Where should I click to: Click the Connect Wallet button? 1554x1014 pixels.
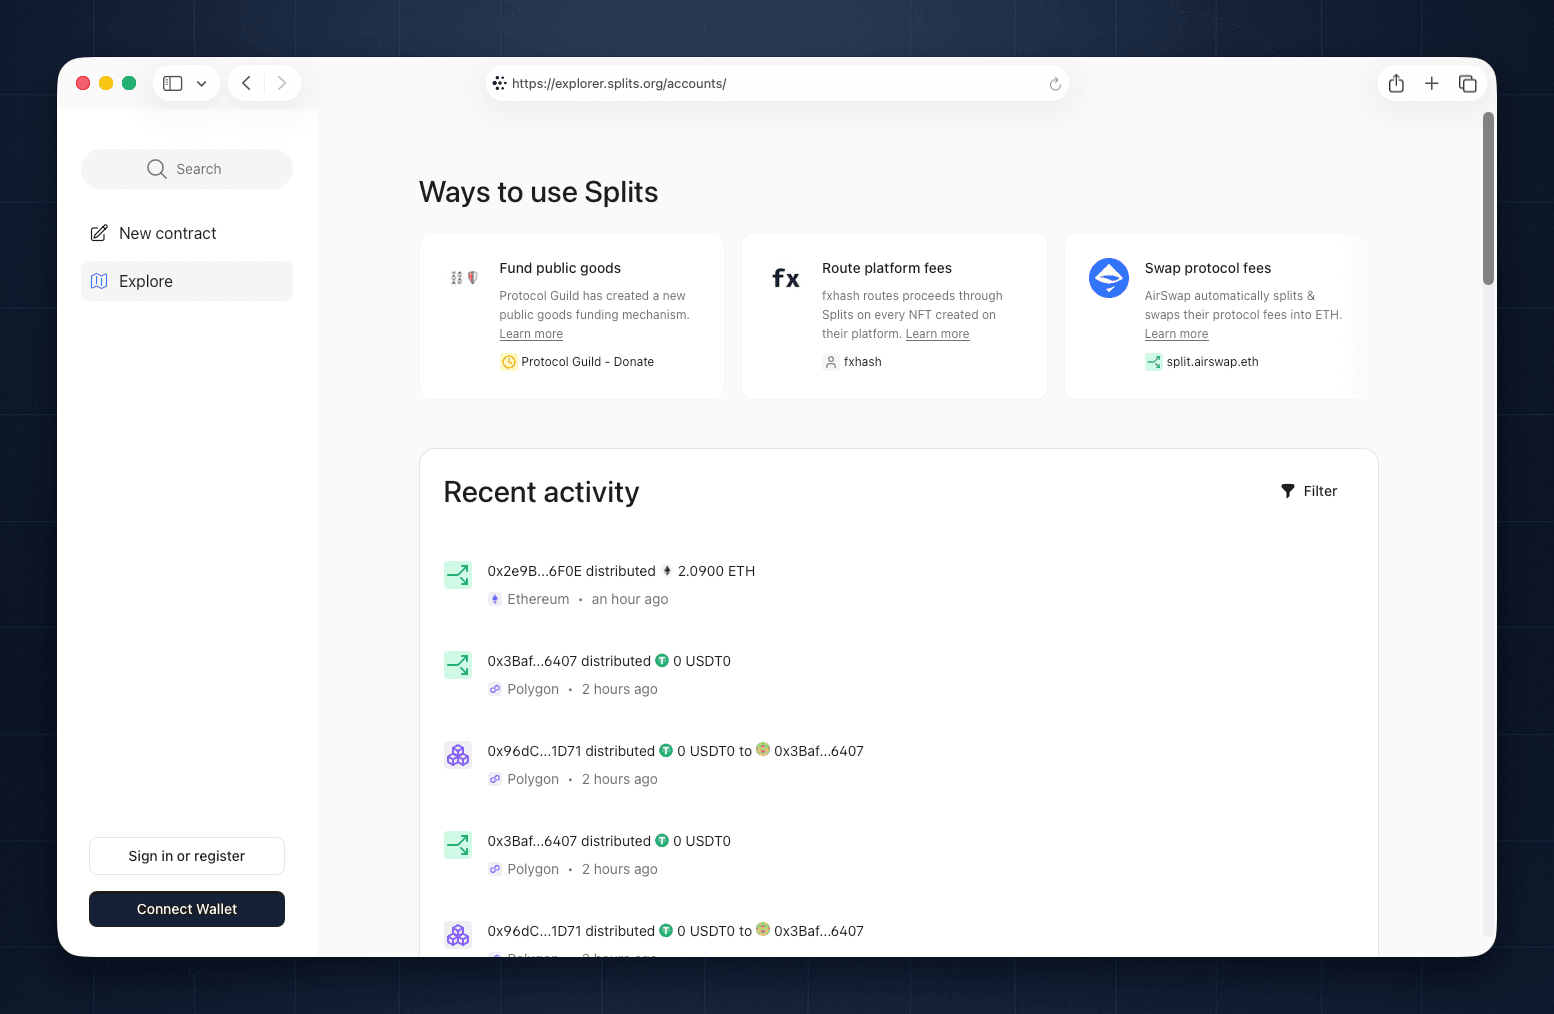coord(187,909)
